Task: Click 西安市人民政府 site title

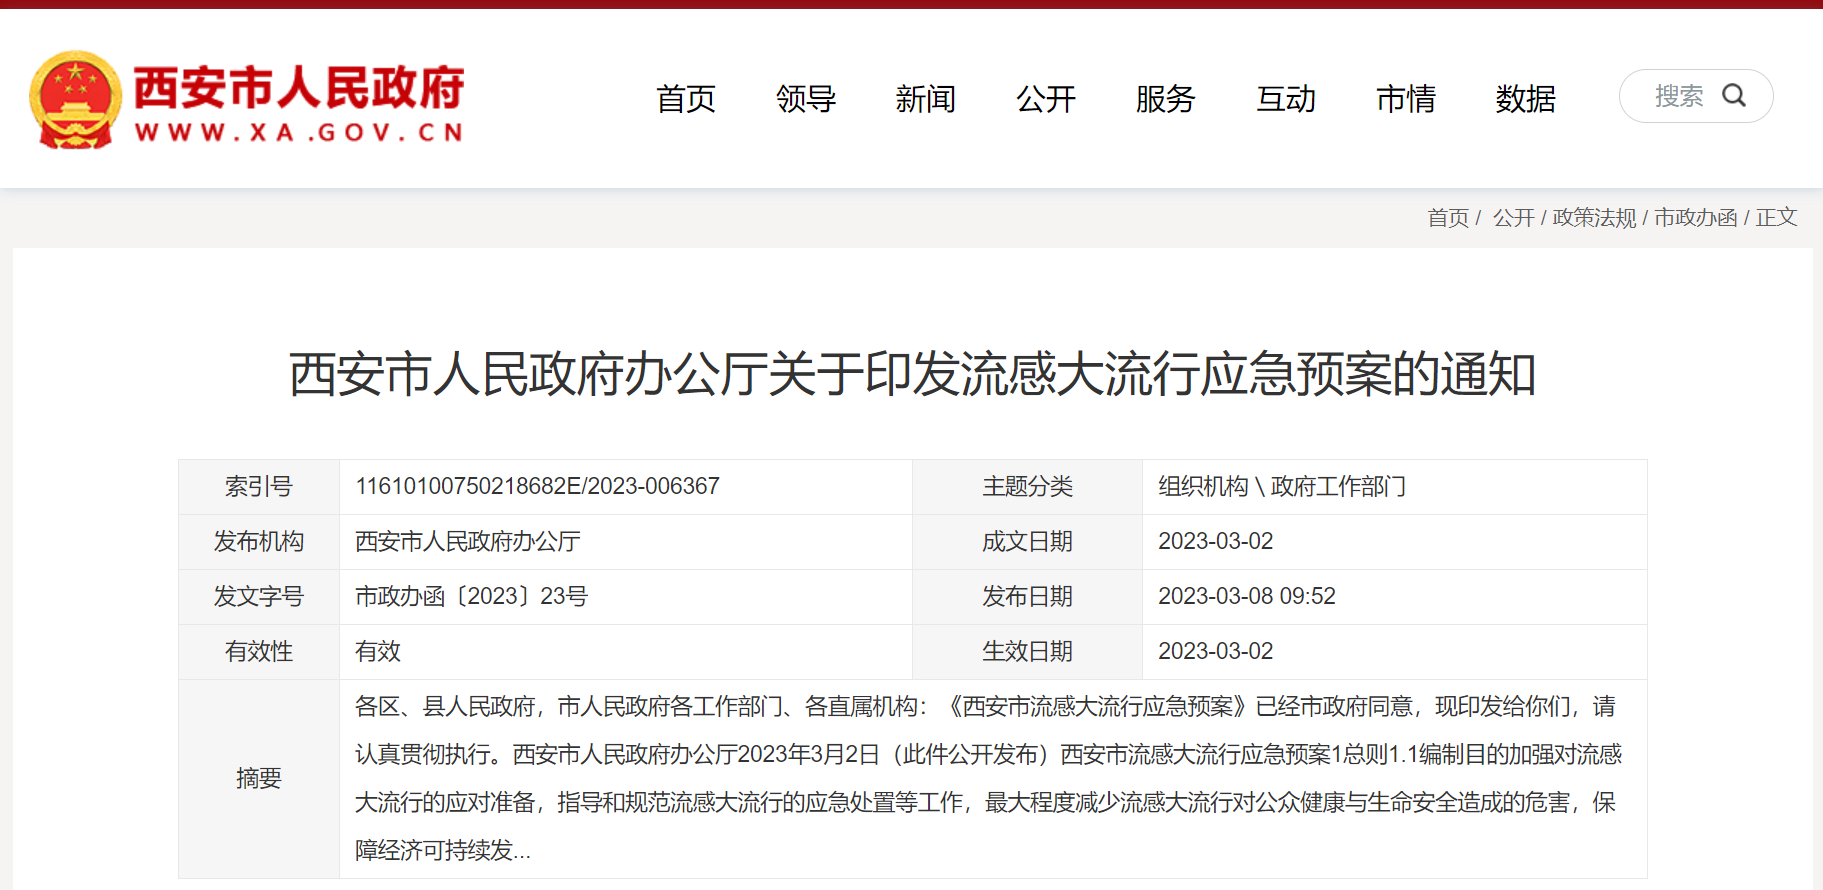Action: click(x=299, y=87)
